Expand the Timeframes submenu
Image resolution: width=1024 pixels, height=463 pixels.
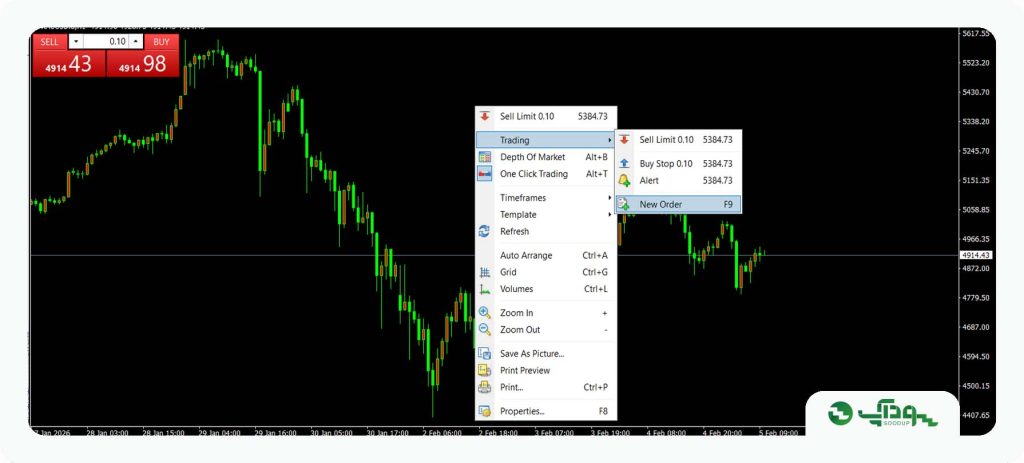546,197
